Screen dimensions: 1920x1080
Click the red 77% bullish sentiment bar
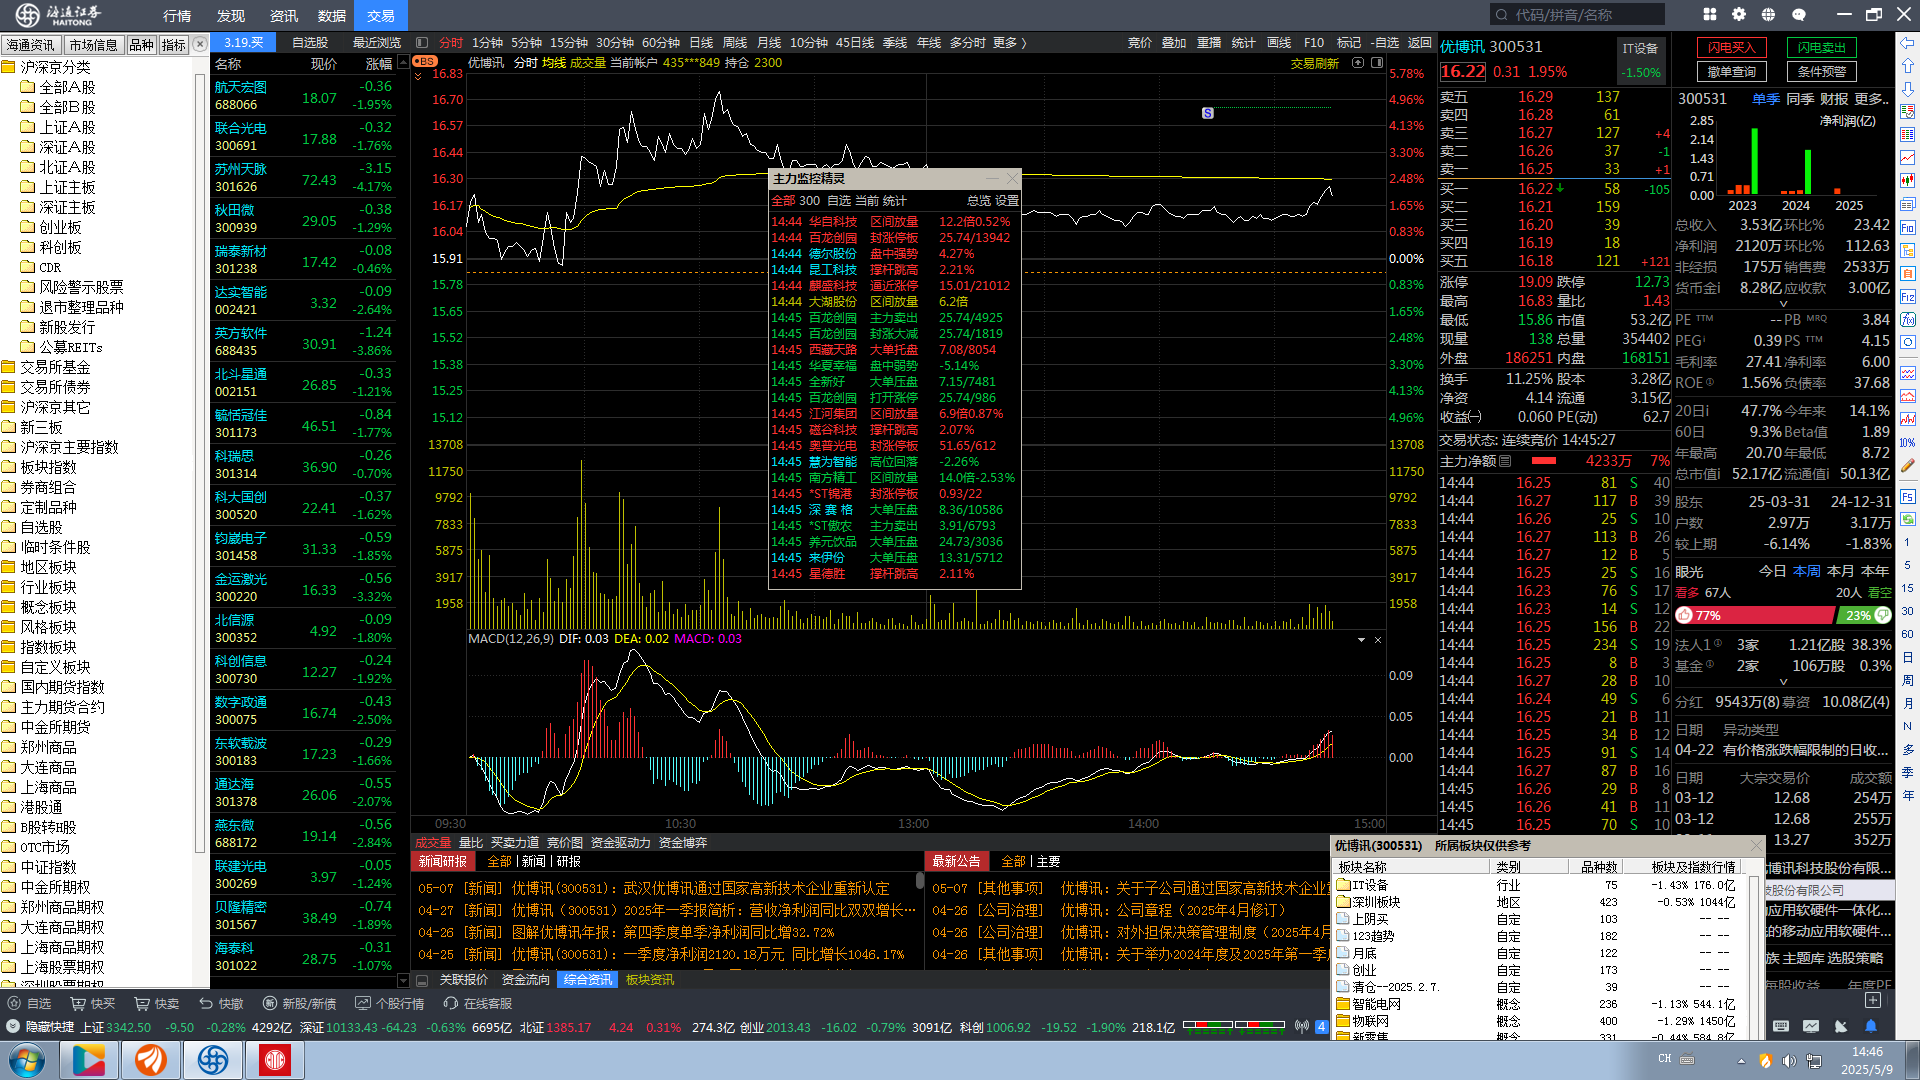pyautogui.click(x=1755, y=615)
